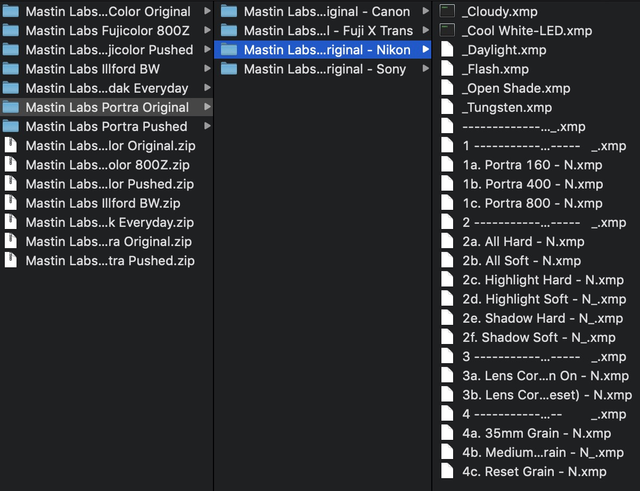The image size is (640, 491).
Task: Expand the Sony folder disclosure arrow
Action: click(x=424, y=69)
